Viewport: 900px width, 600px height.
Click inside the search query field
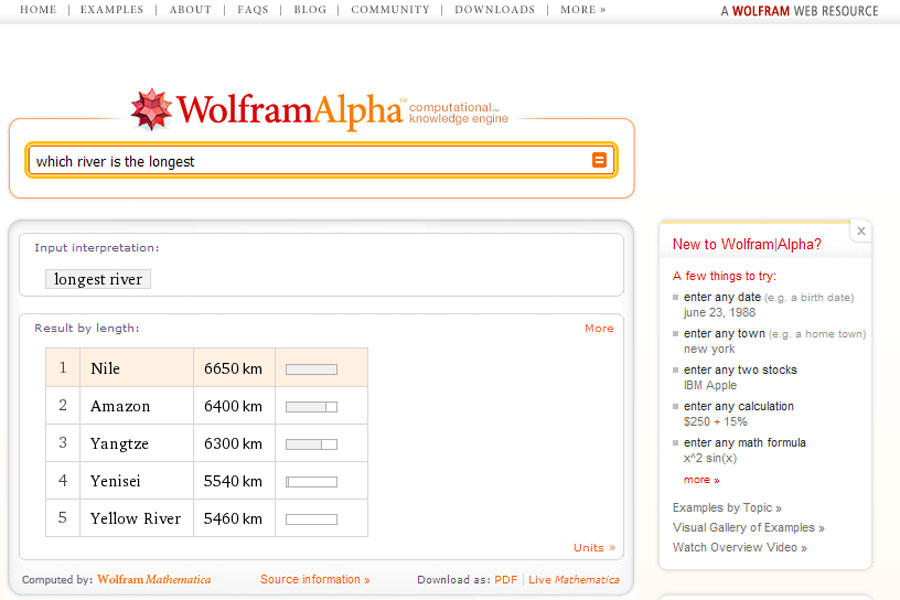(x=300, y=159)
